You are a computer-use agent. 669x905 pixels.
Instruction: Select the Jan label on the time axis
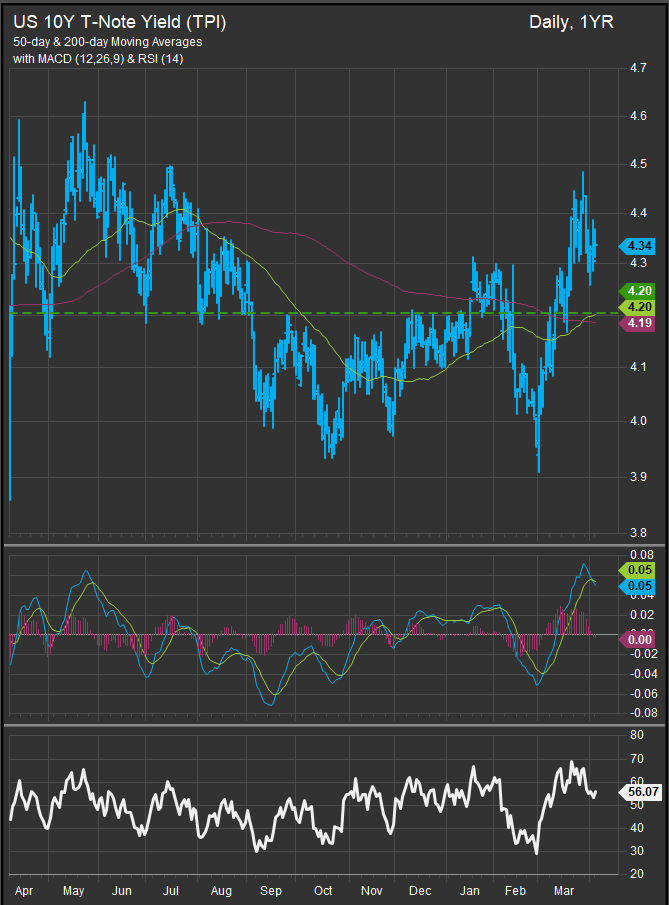point(469,888)
